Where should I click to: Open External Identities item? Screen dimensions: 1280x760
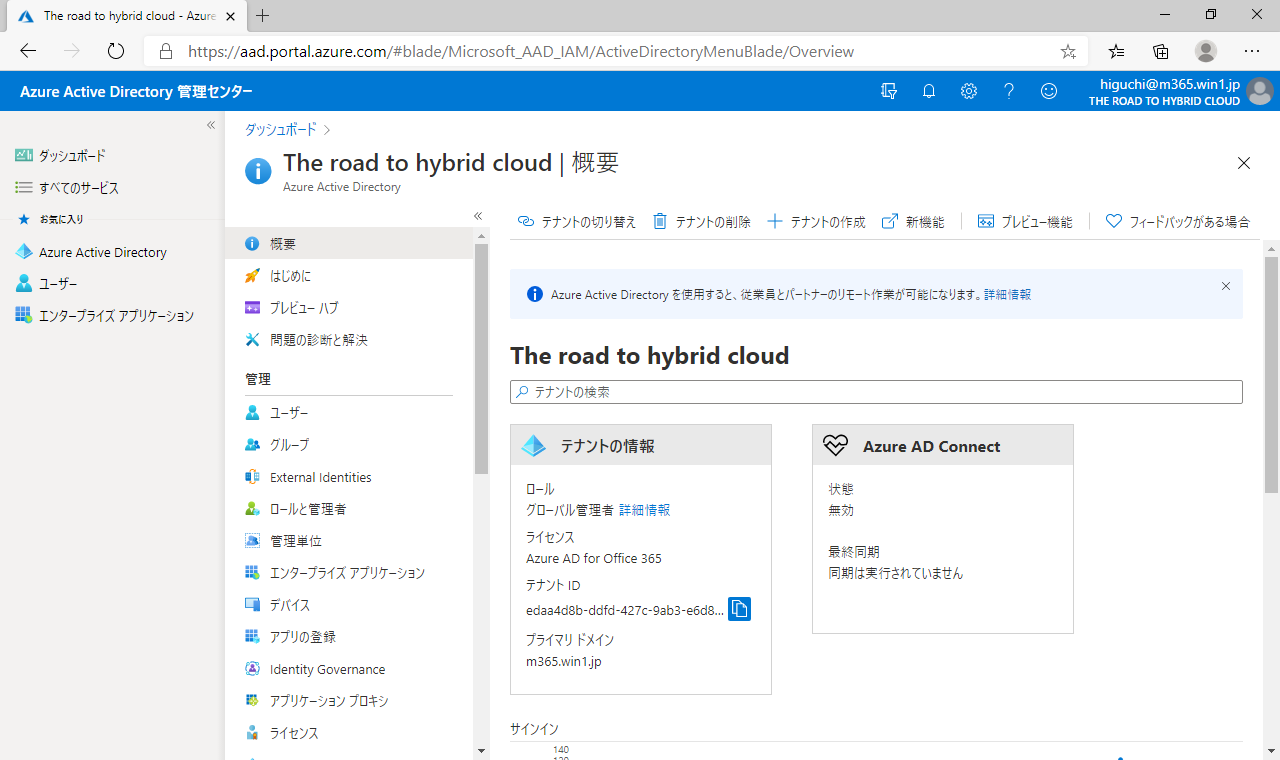(x=349, y=477)
